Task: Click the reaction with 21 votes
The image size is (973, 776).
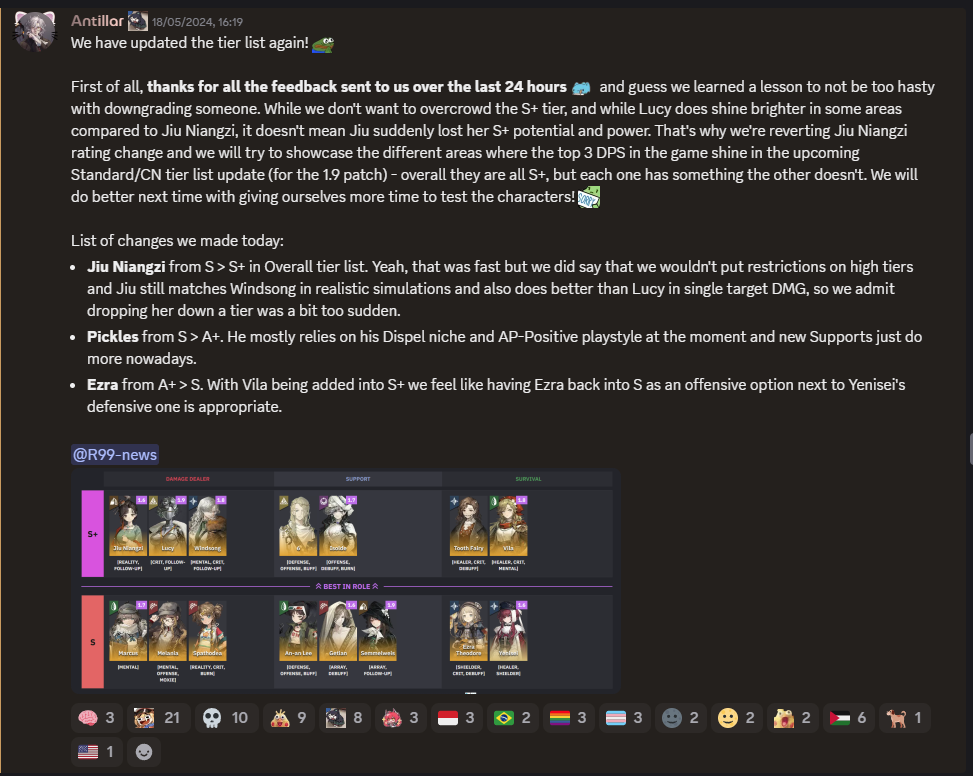Action: click(158, 718)
